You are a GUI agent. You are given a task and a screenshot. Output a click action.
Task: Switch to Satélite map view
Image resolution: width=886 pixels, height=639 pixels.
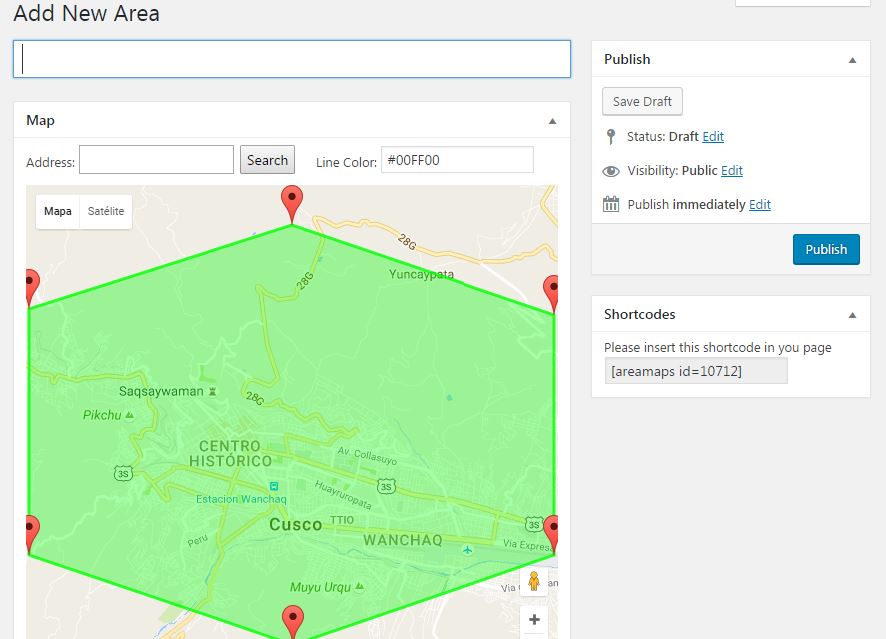[x=106, y=211]
